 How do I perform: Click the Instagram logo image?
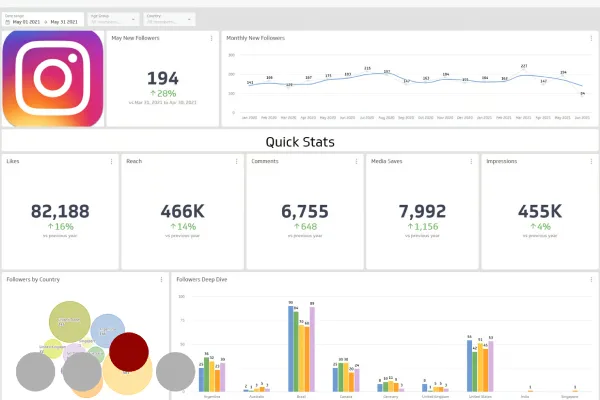(x=53, y=78)
